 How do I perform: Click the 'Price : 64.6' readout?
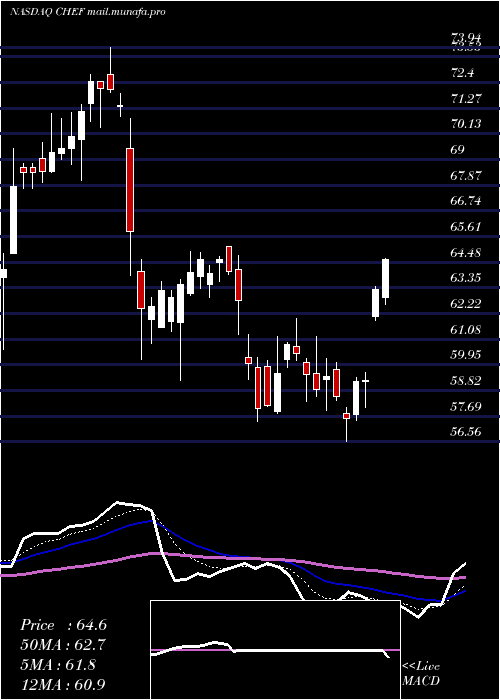63,625
